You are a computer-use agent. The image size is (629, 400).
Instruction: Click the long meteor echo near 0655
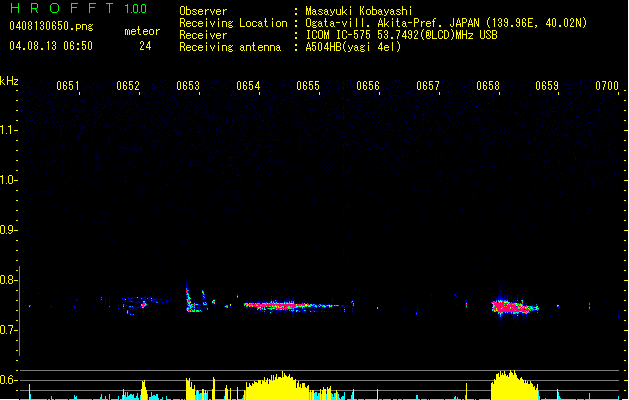[x=294, y=306]
